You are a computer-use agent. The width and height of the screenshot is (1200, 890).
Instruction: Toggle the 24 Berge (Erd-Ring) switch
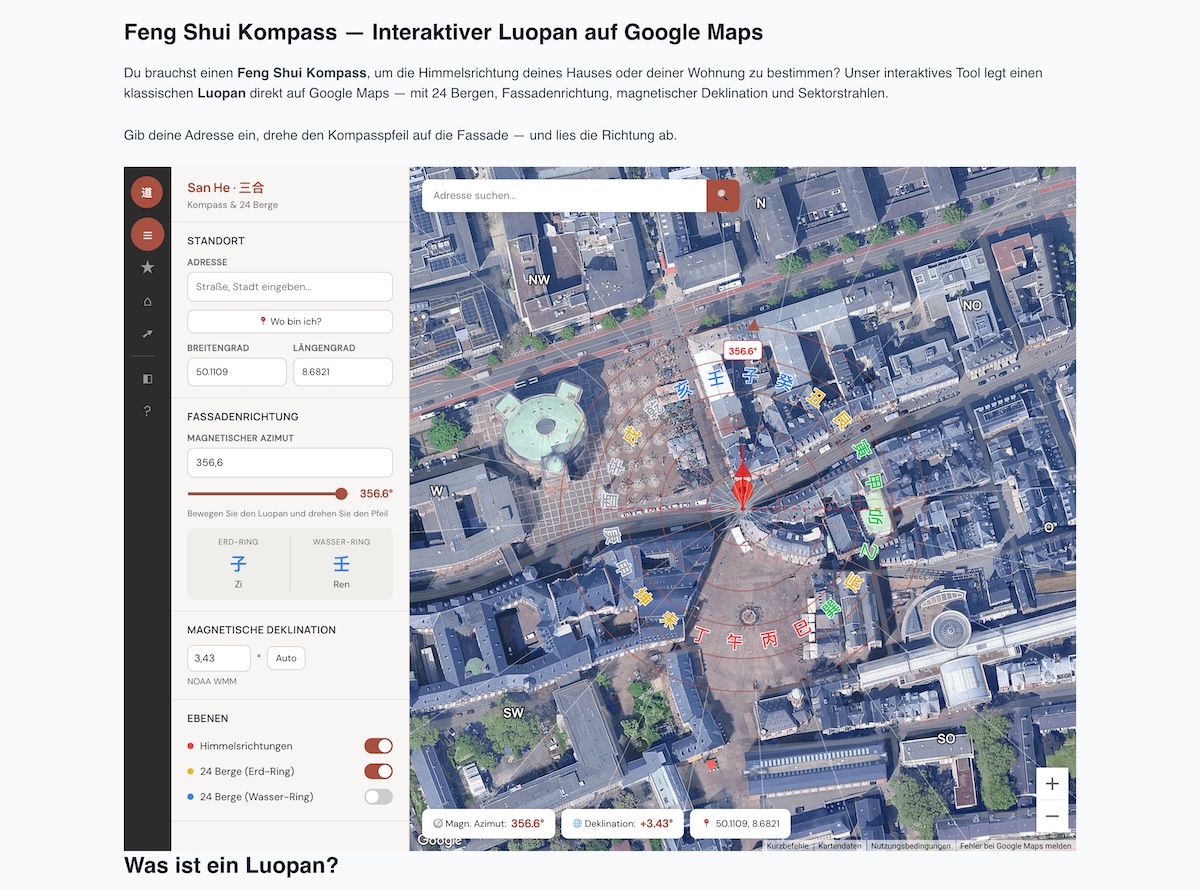(378, 771)
